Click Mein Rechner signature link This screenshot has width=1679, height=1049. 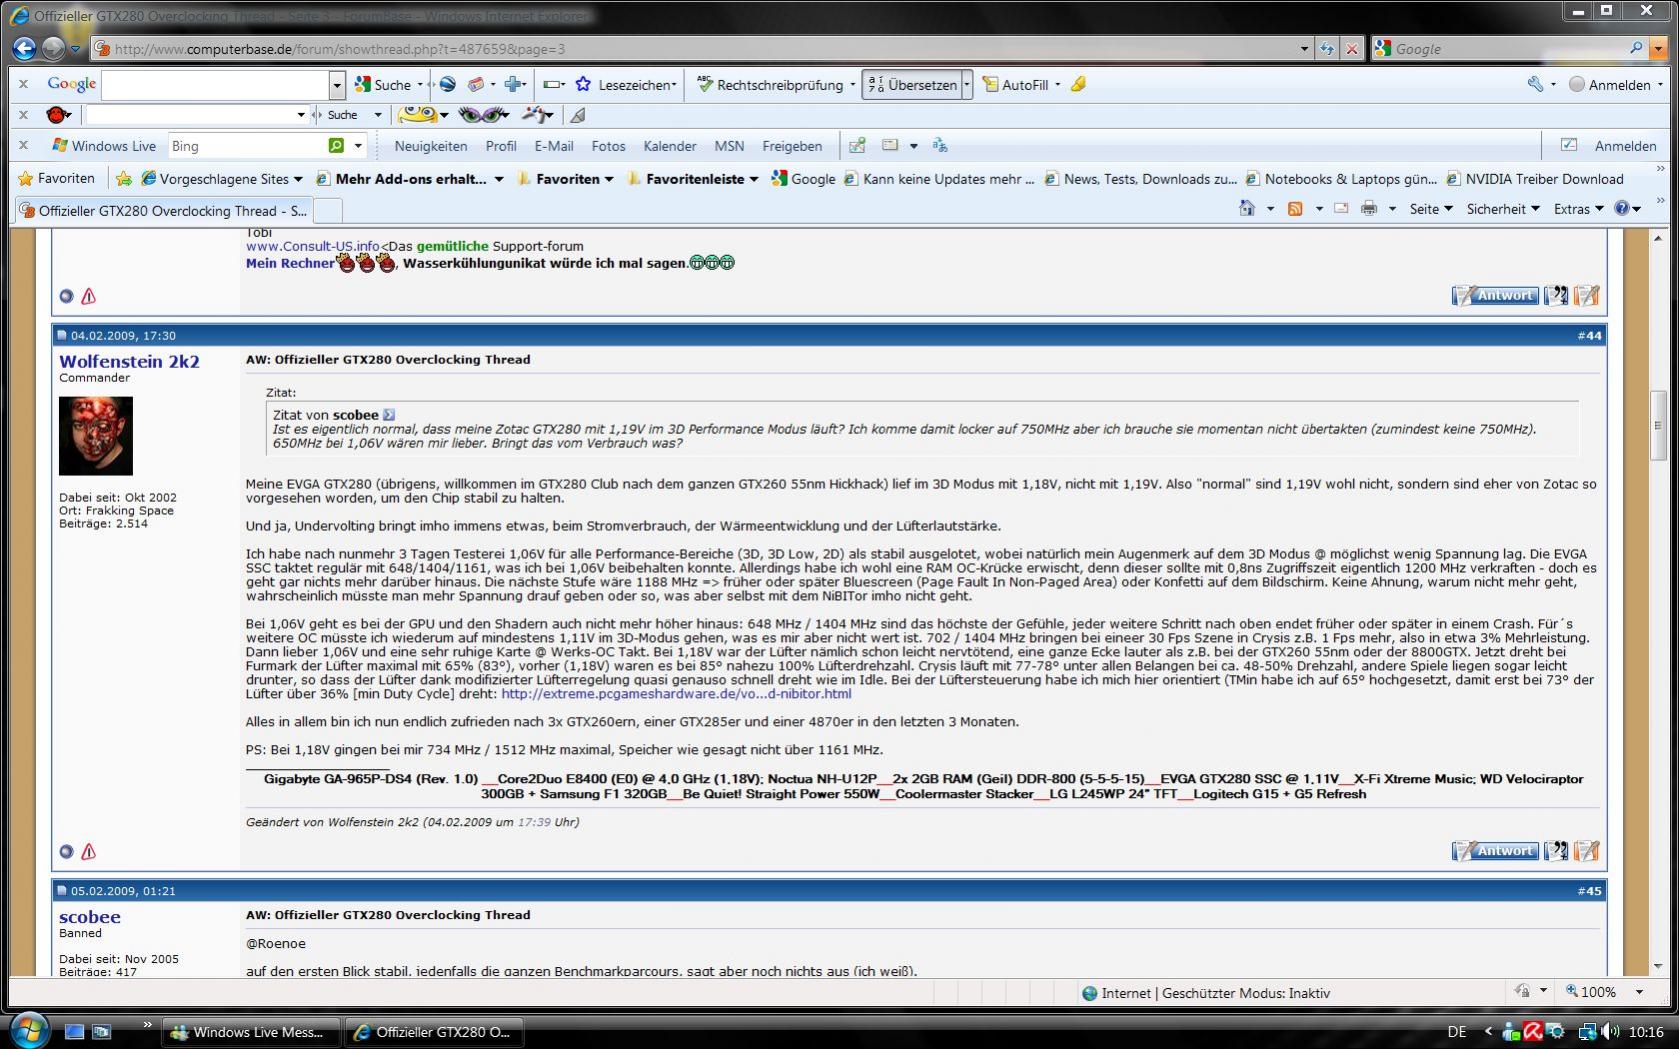(290, 263)
